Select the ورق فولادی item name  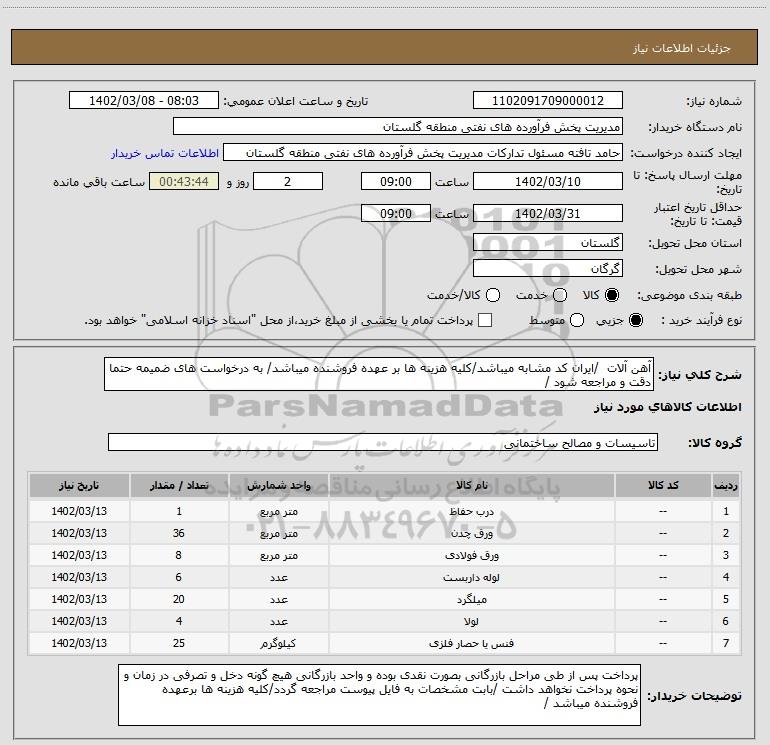(471, 555)
